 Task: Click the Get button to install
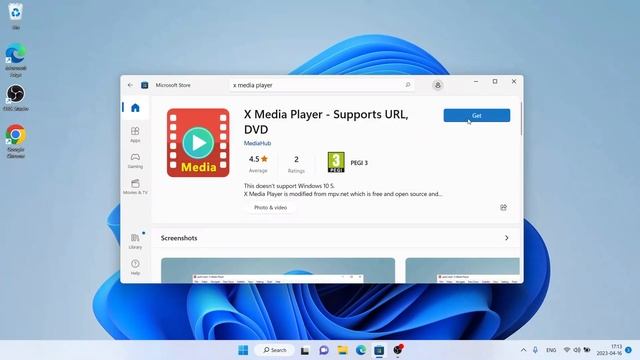pos(476,116)
